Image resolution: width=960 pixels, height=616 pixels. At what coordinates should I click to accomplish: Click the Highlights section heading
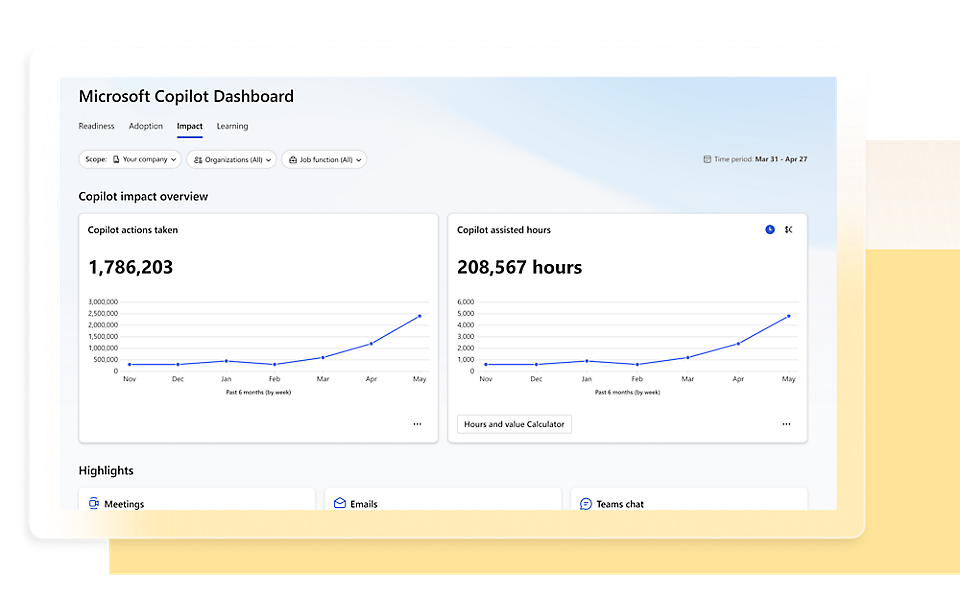pyautogui.click(x=106, y=471)
